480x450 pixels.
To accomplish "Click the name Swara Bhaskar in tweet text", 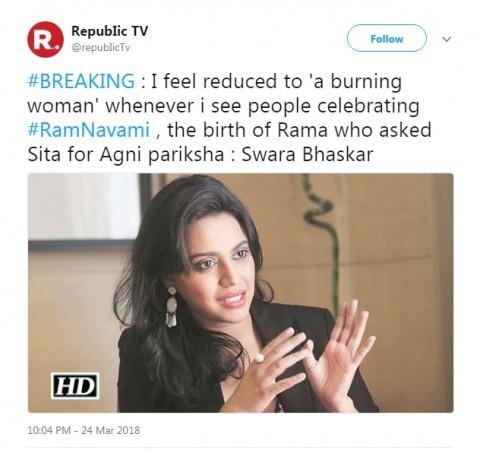I will click(307, 154).
